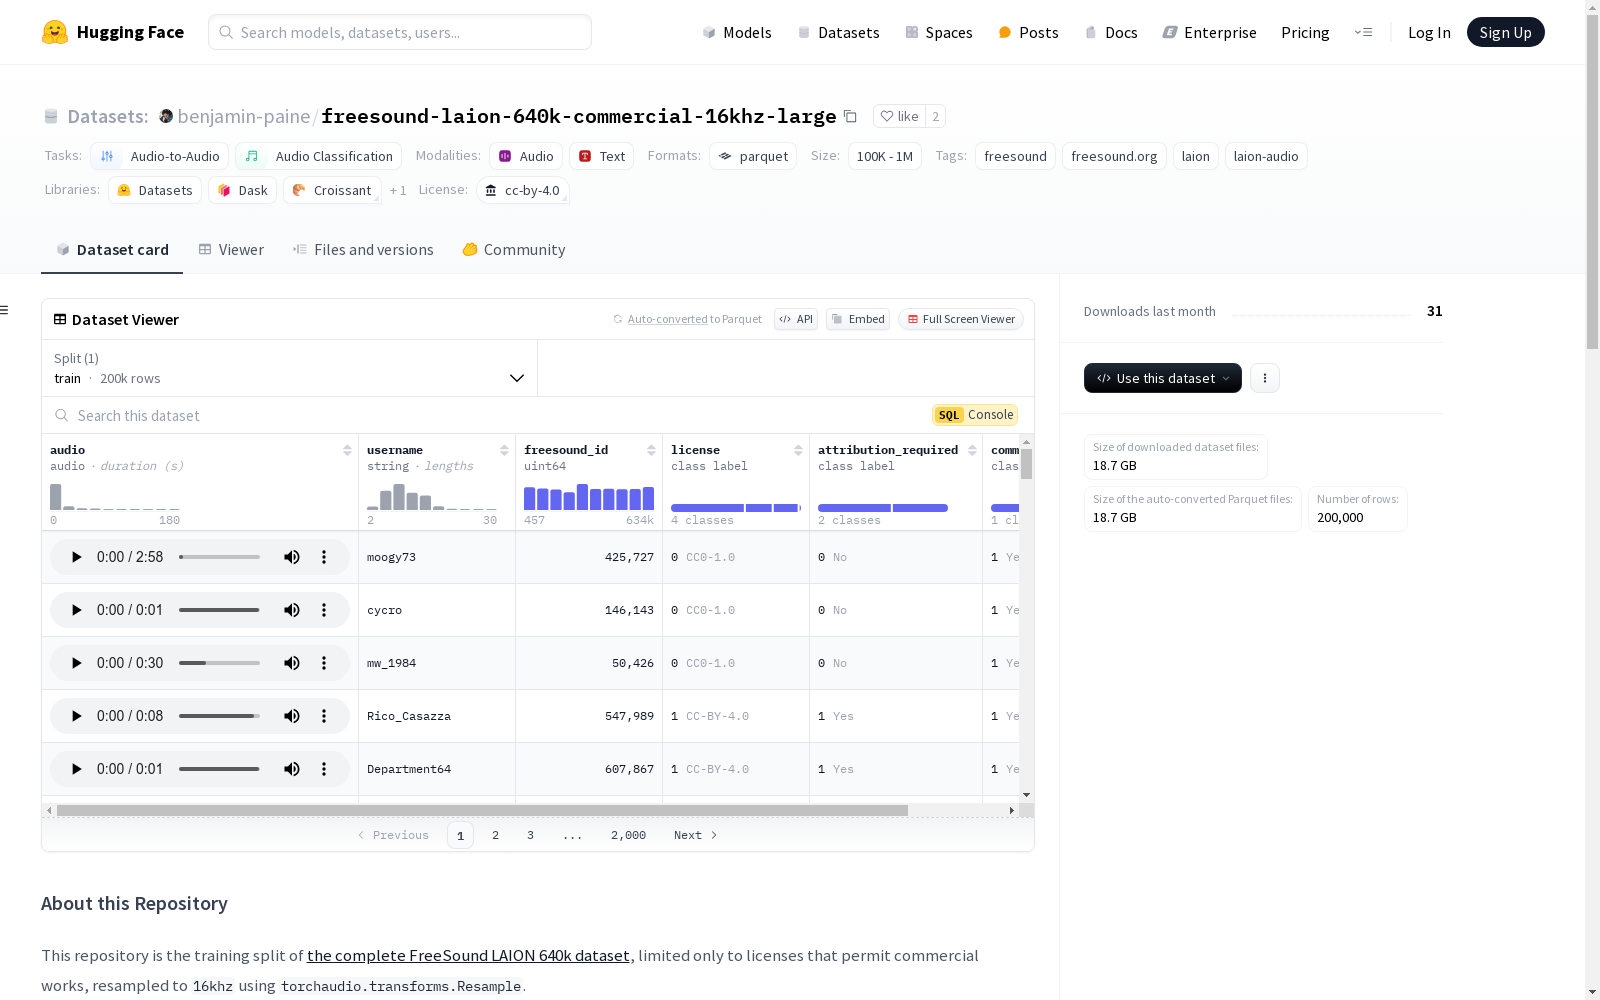Mute the moogy73 audio player
Viewport: 1600px width, 1000px height.
(x=292, y=557)
